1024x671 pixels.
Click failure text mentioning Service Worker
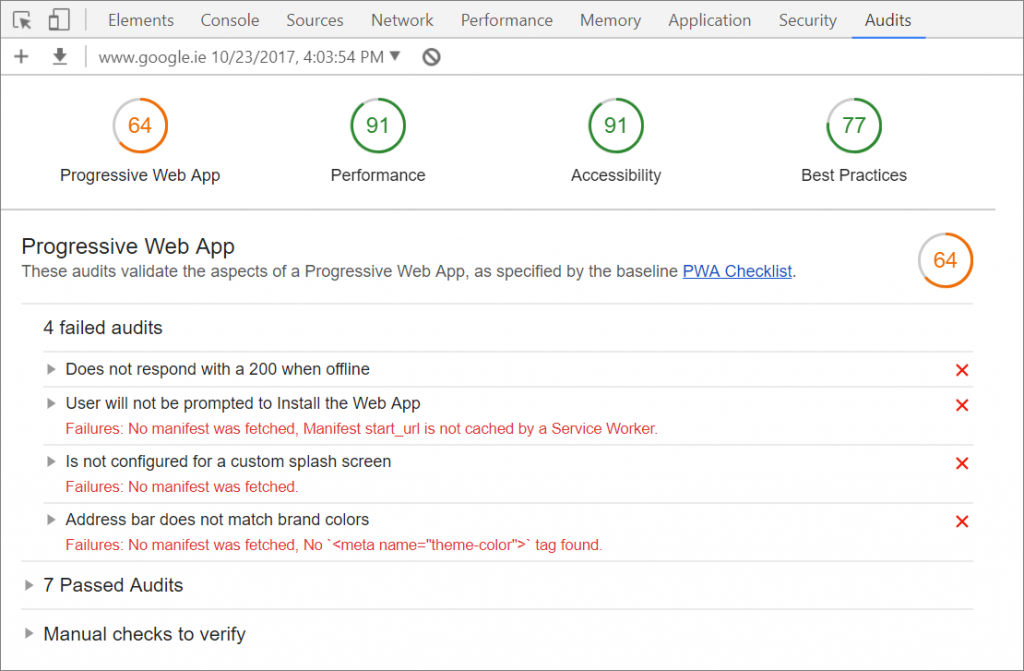pyautogui.click(x=361, y=429)
